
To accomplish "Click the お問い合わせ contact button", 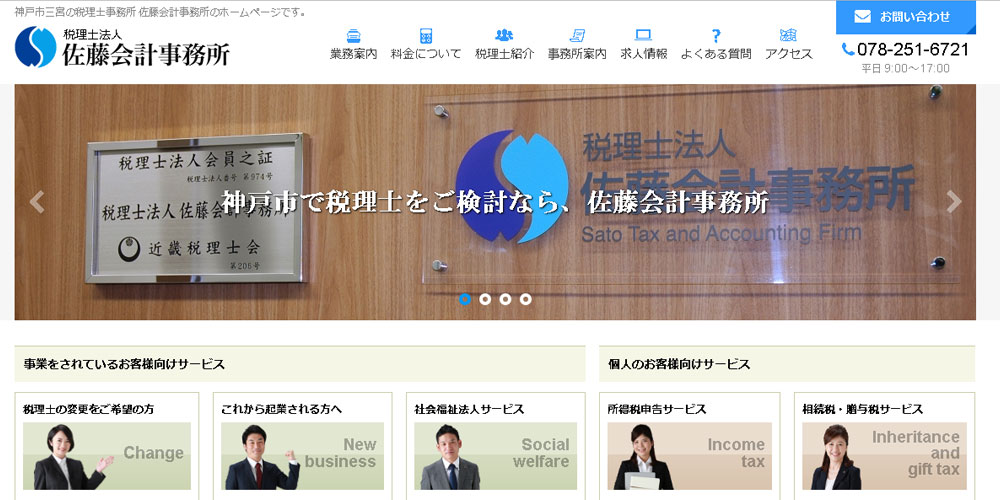I will click(x=906, y=17).
